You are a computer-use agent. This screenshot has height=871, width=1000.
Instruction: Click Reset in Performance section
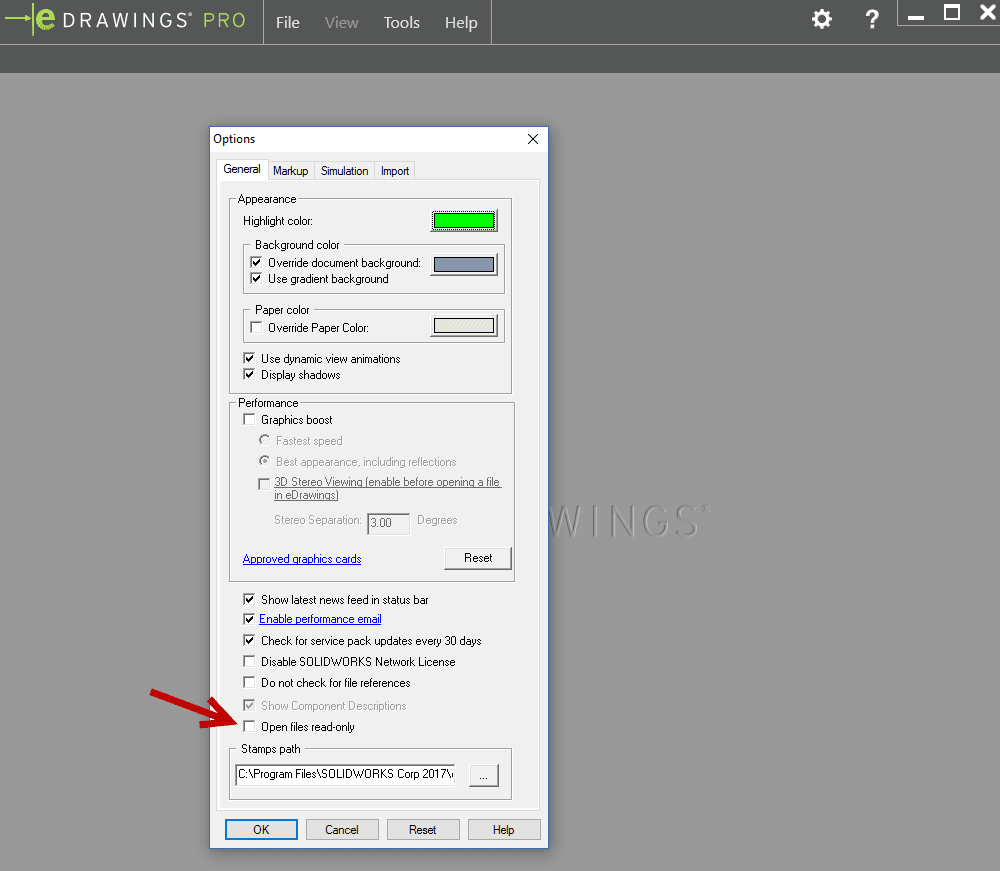pyautogui.click(x=478, y=558)
